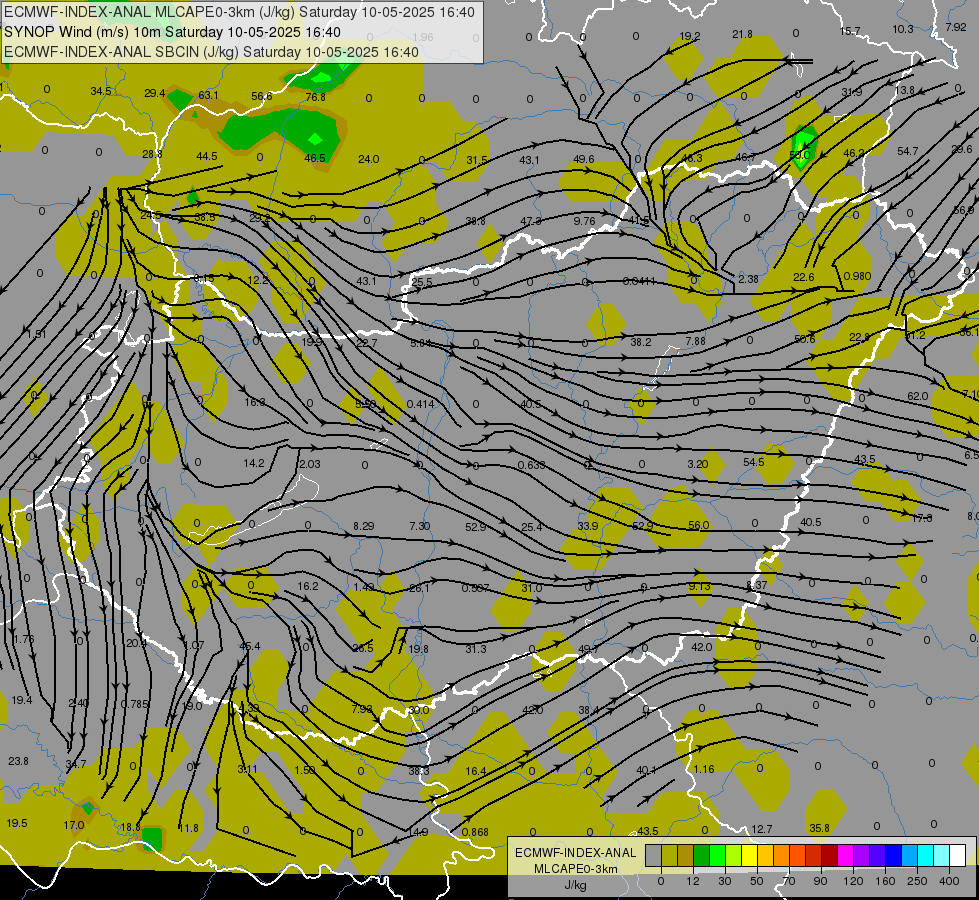979x900 pixels.
Task: Click the 38.4 value on the map
Action: coord(589,710)
